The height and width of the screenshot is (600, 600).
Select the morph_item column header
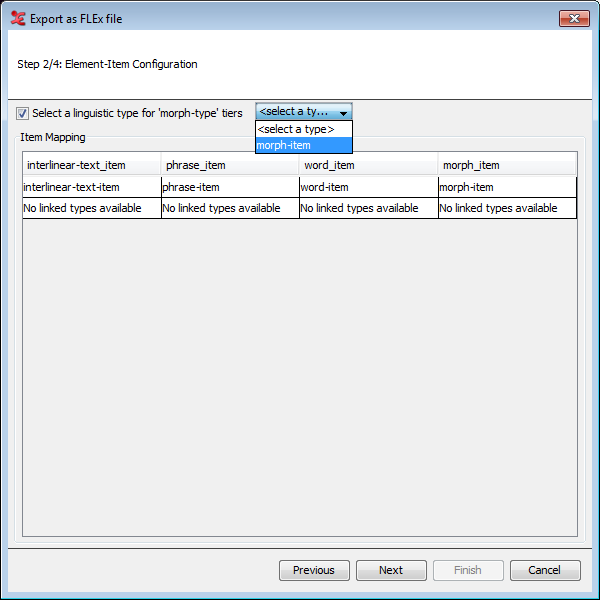507,165
